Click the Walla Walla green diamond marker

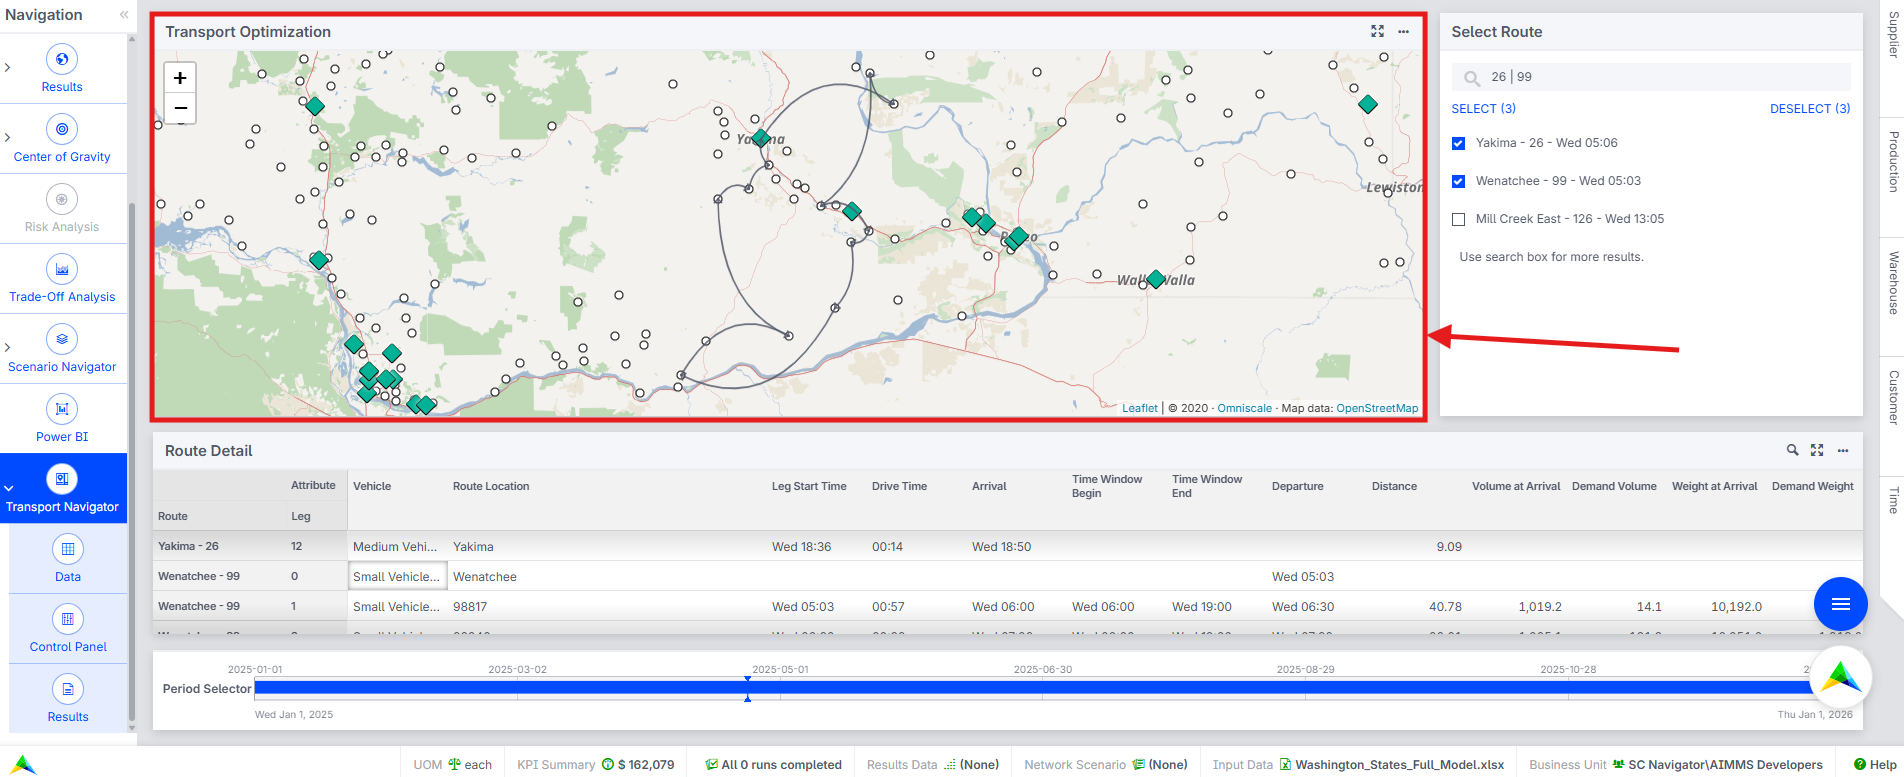1156,279
